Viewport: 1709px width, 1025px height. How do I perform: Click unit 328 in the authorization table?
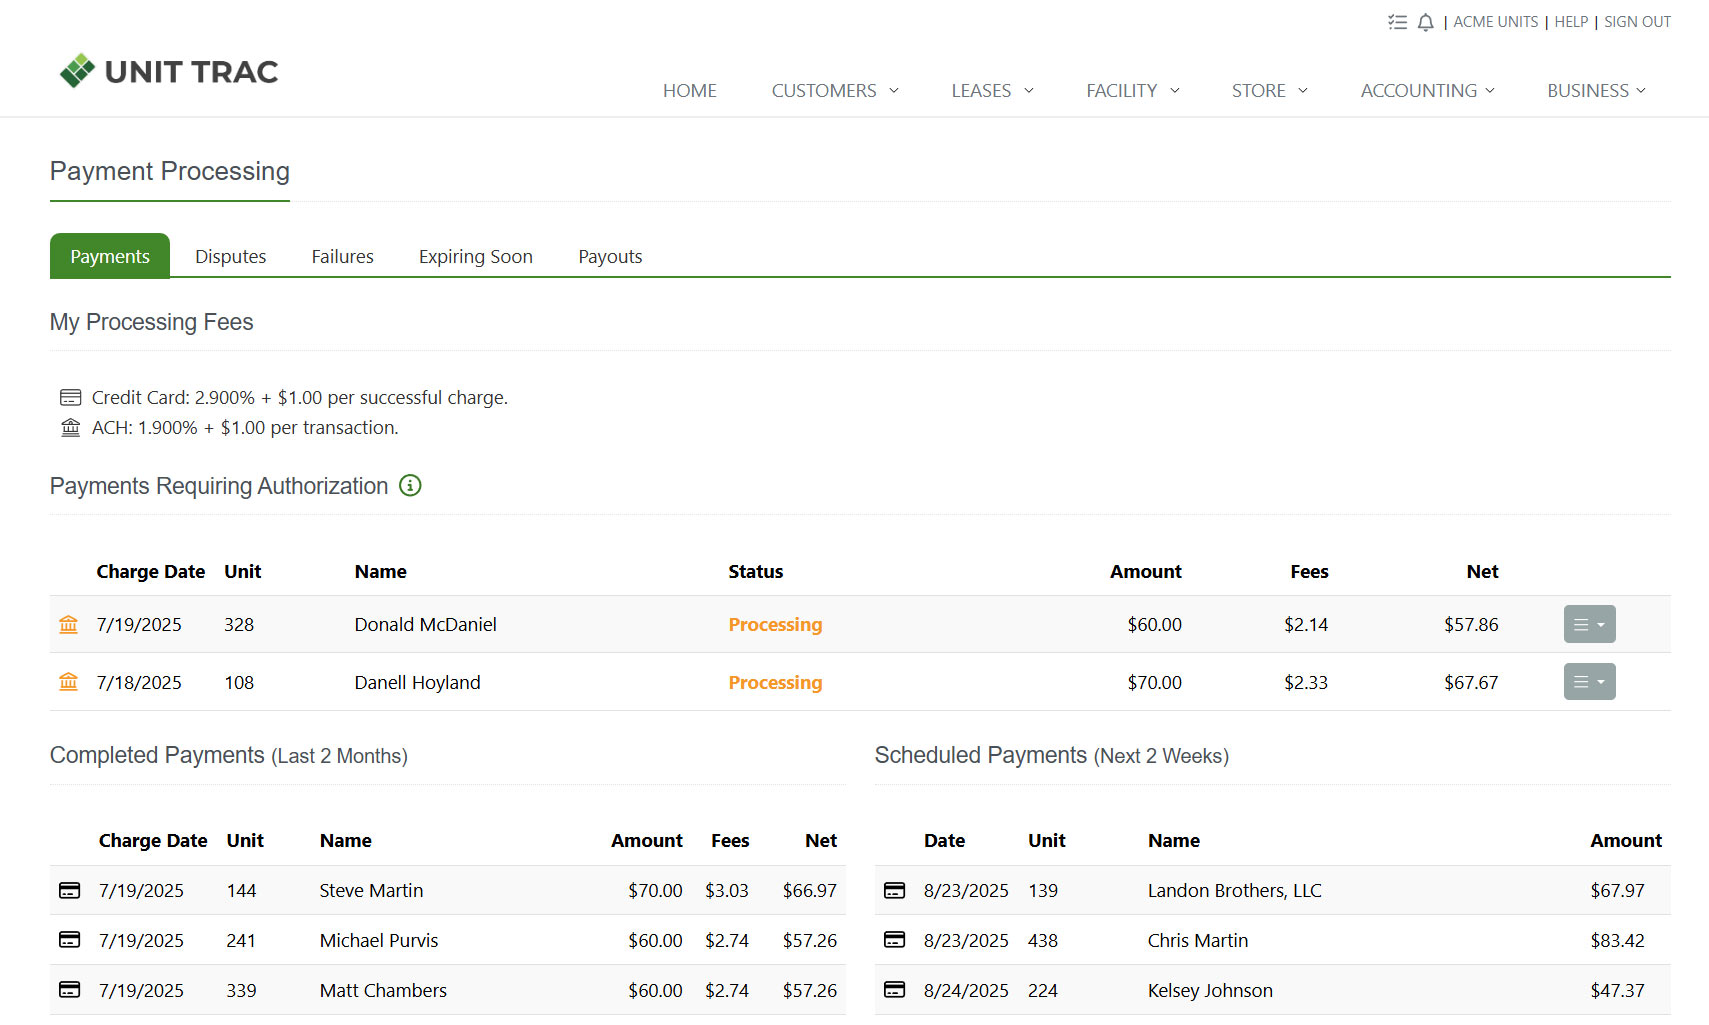click(x=239, y=624)
